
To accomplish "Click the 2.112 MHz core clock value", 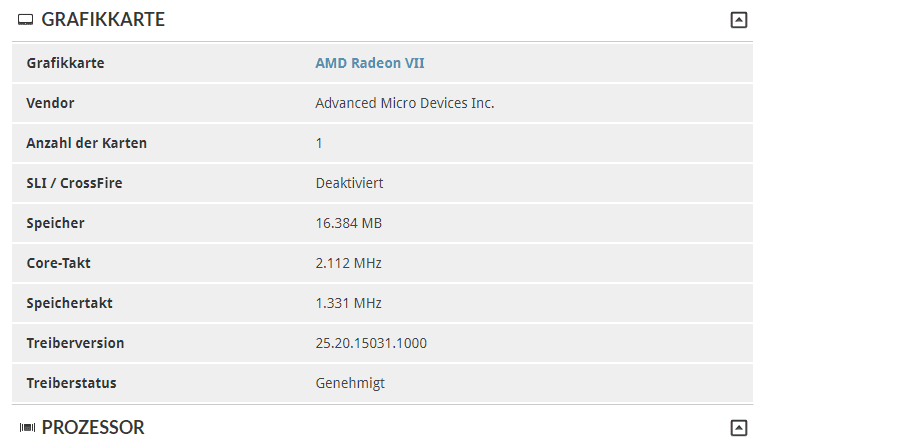I will coord(348,263).
